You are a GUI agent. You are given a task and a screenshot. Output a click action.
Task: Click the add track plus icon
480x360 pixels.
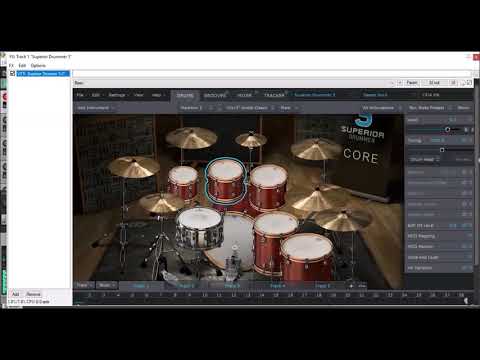tap(351, 286)
